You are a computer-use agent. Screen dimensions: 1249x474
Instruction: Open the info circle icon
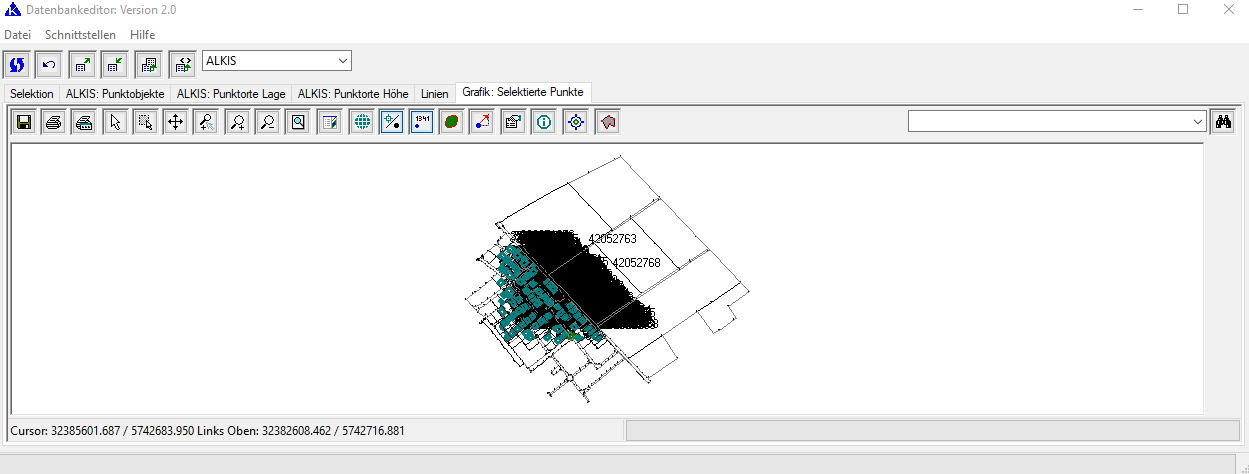[x=544, y=122]
